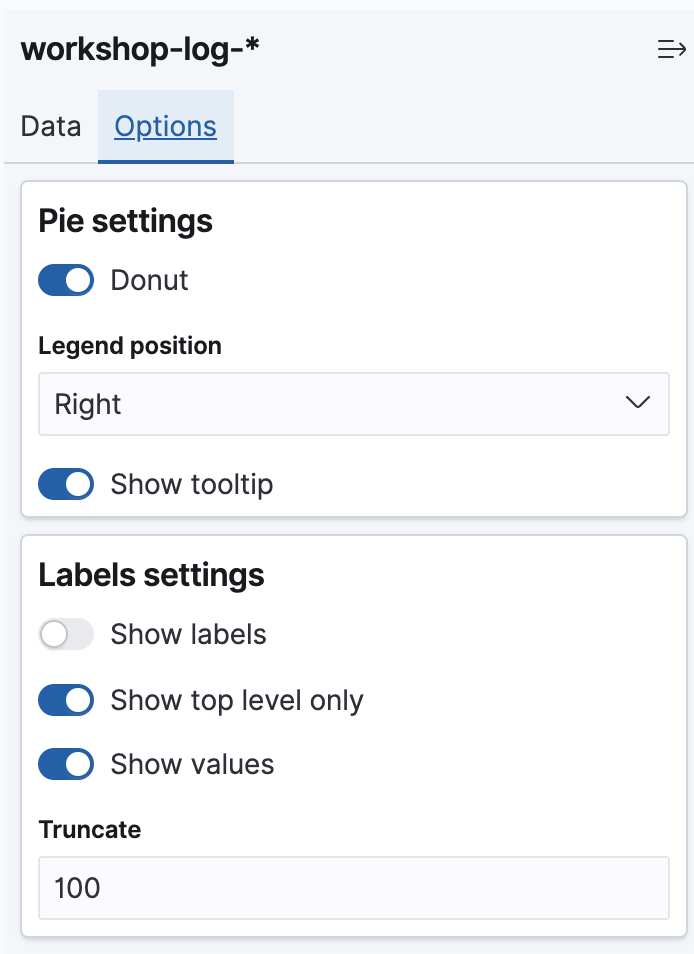Switch to the Data tab
The height and width of the screenshot is (954, 694).
point(51,127)
